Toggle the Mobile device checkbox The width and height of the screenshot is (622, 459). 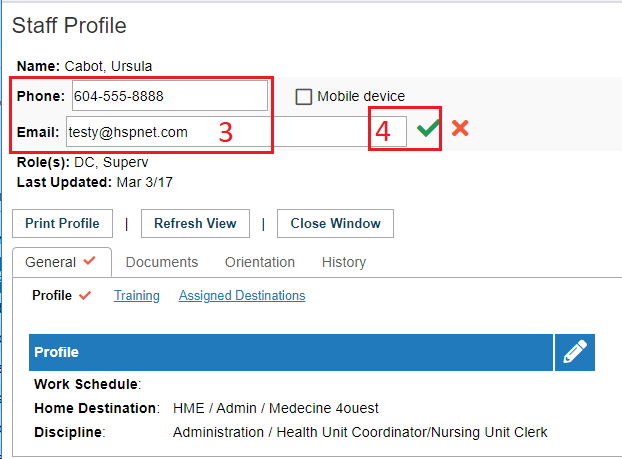coord(303,96)
